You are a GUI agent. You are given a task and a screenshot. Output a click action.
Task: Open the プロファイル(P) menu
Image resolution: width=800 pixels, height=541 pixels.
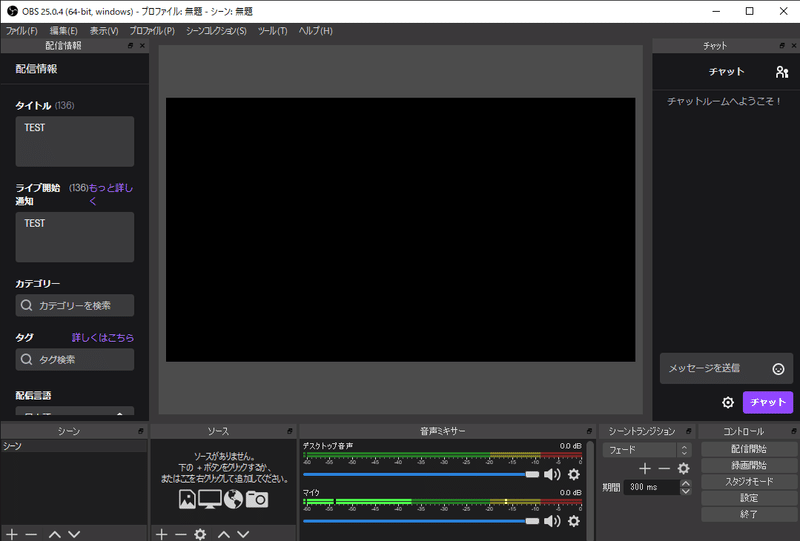[x=152, y=31]
